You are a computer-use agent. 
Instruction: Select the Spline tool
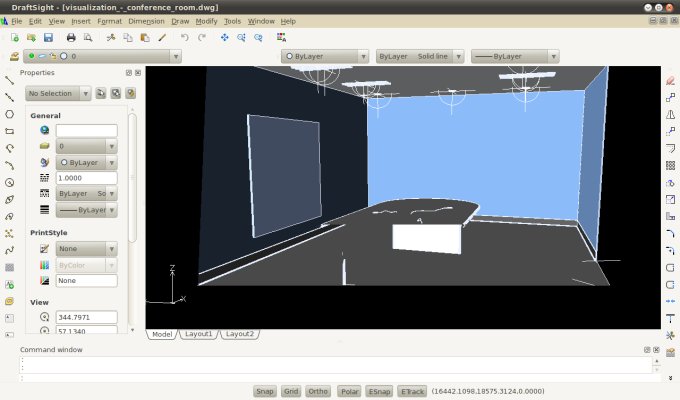point(9,250)
